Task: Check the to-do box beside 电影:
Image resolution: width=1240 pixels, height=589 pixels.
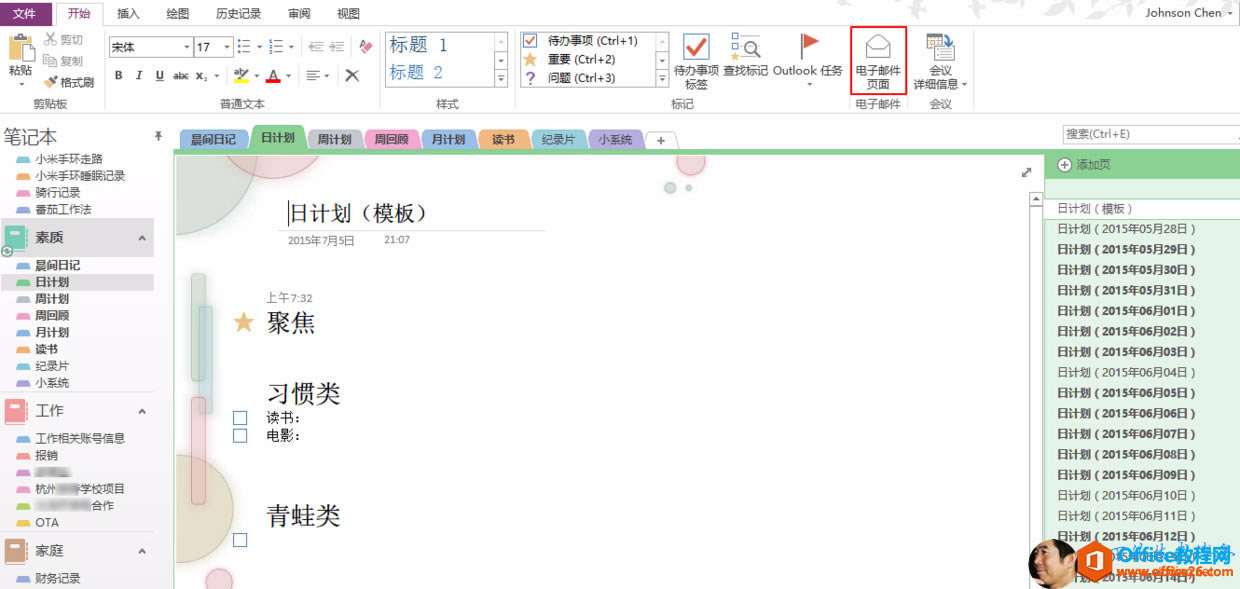Action: pos(240,436)
